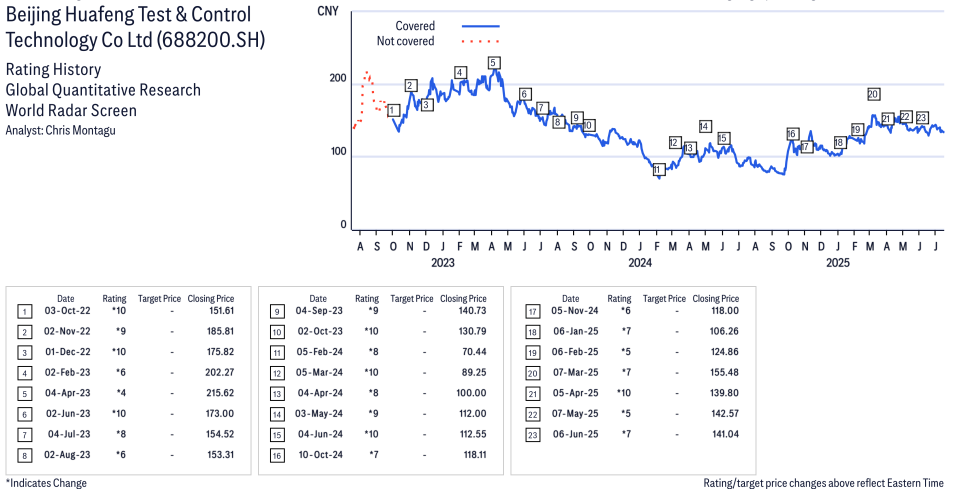Click the numbered box 17 in the table

click(x=531, y=312)
